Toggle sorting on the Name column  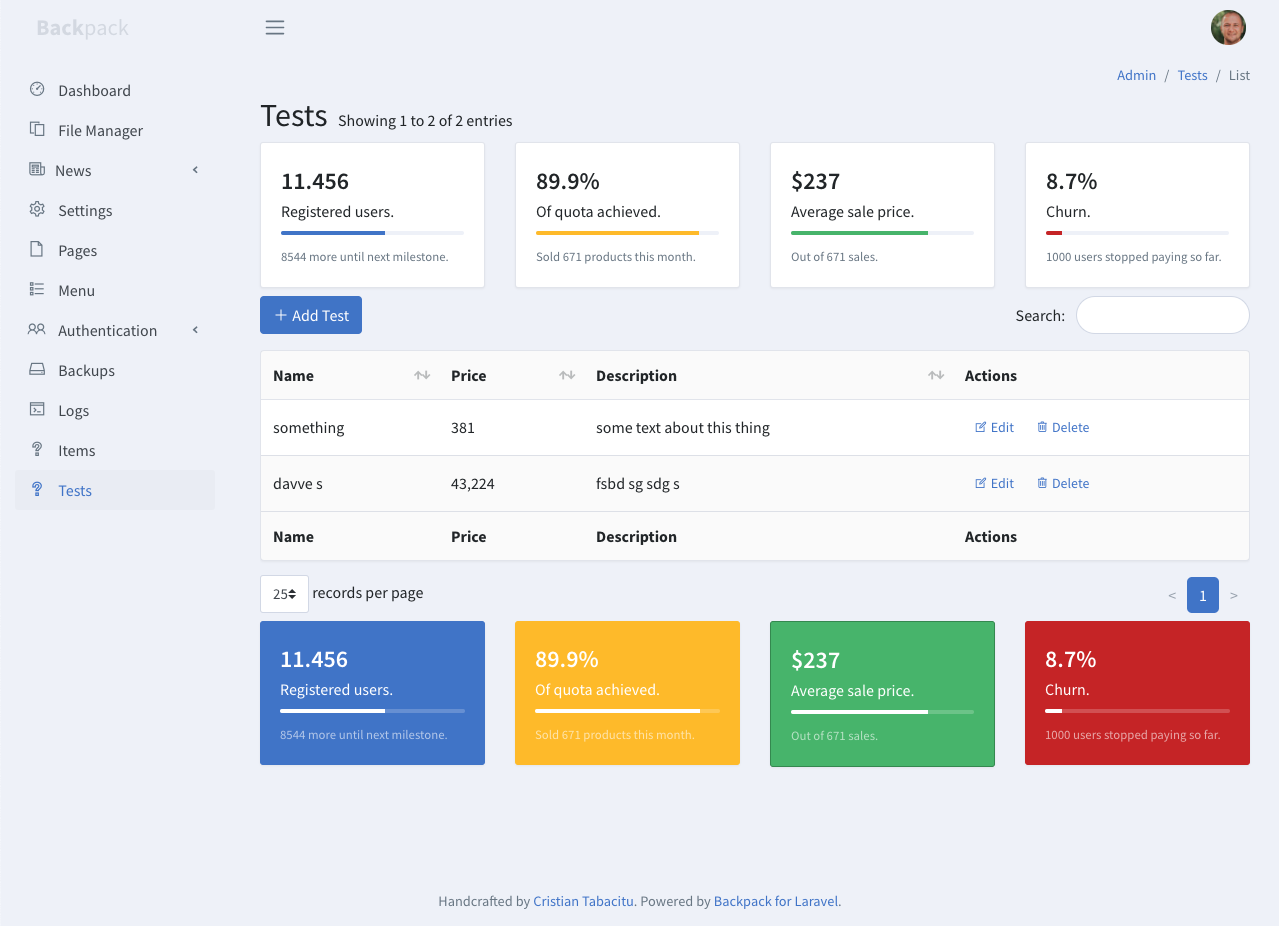pos(421,375)
